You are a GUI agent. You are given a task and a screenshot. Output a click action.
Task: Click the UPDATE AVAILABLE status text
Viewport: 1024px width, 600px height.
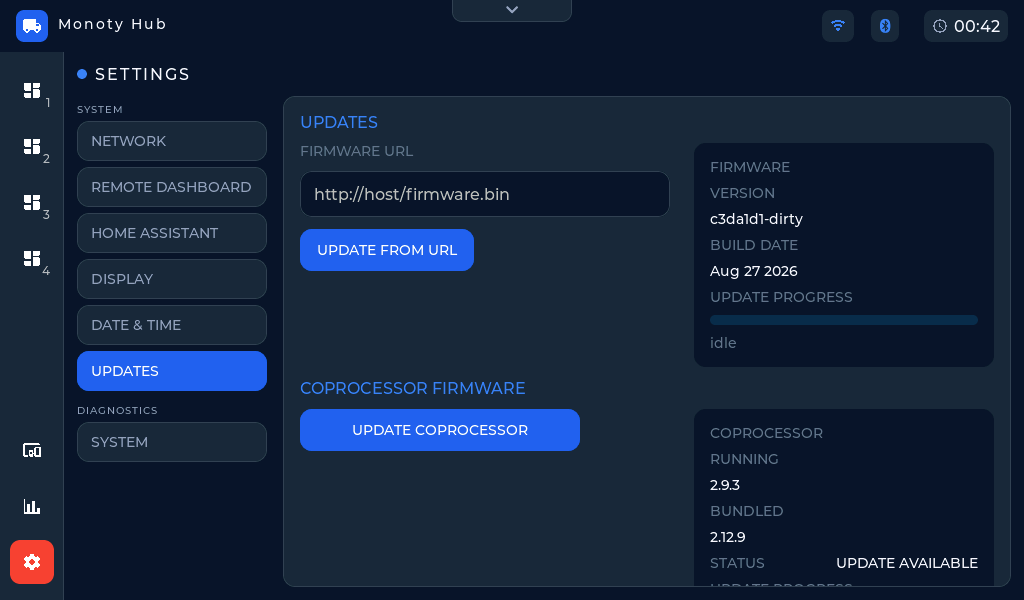pyautogui.click(x=906, y=563)
